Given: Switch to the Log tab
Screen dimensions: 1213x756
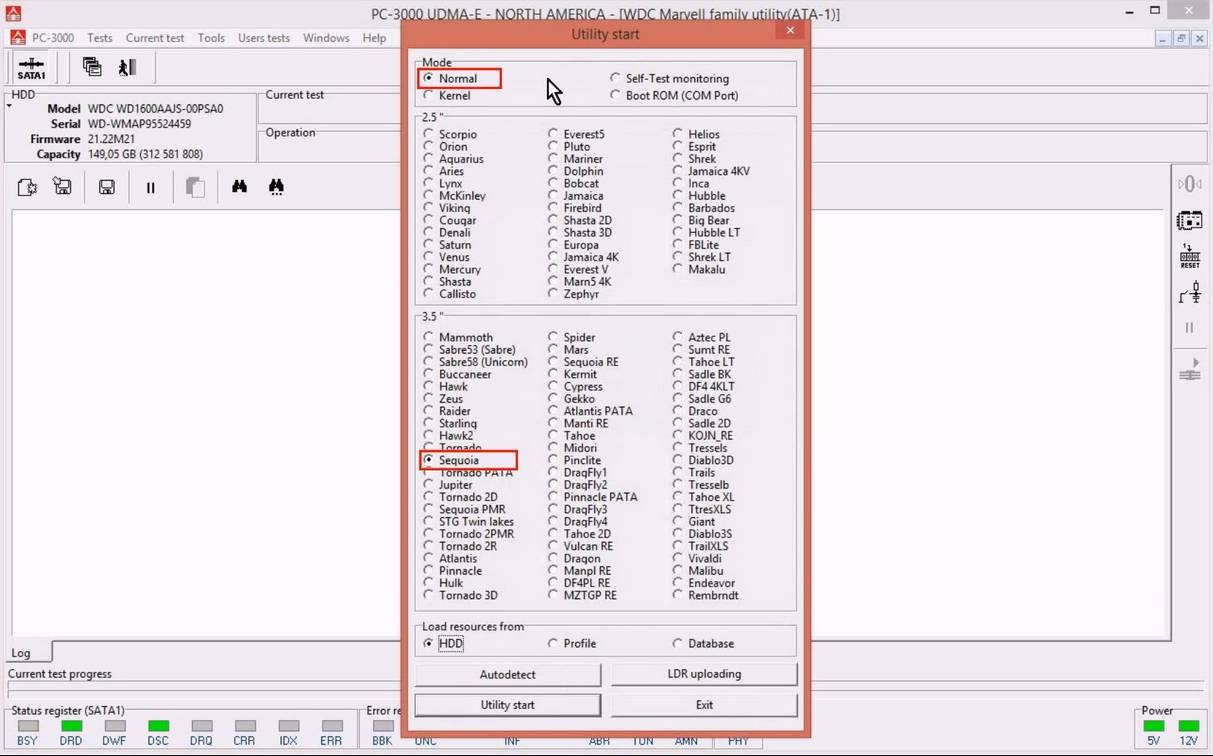Looking at the screenshot, I should click(21, 653).
